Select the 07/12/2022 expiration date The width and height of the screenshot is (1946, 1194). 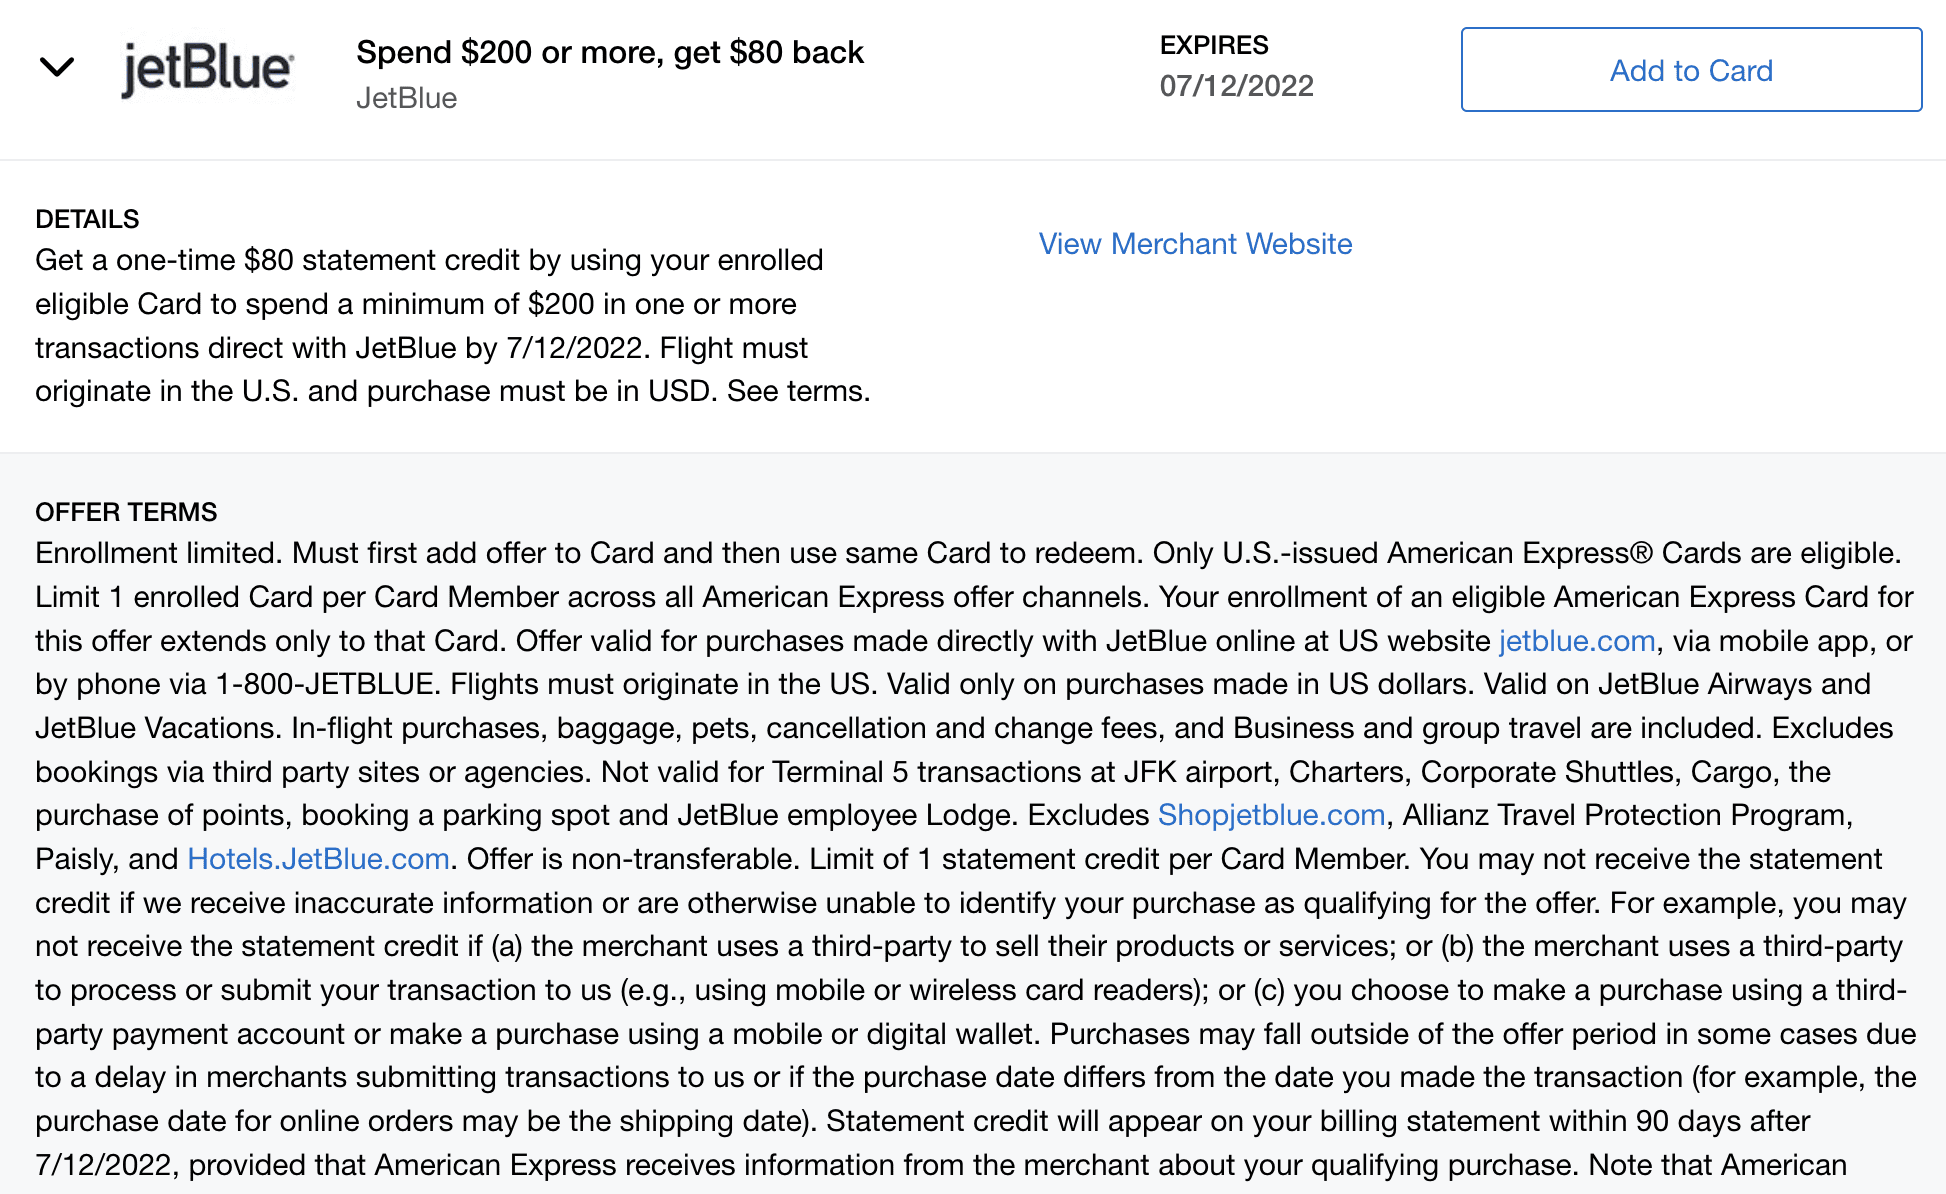1237,86
